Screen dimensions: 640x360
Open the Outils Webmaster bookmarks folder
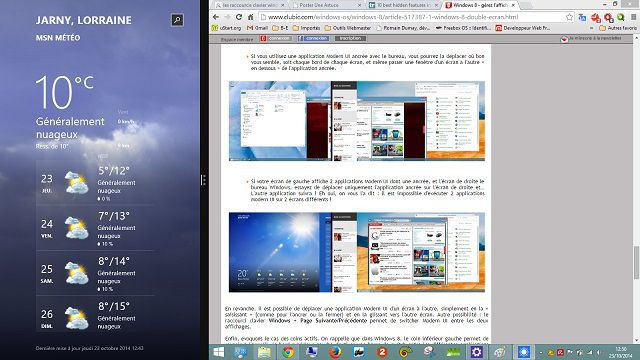tap(348, 28)
